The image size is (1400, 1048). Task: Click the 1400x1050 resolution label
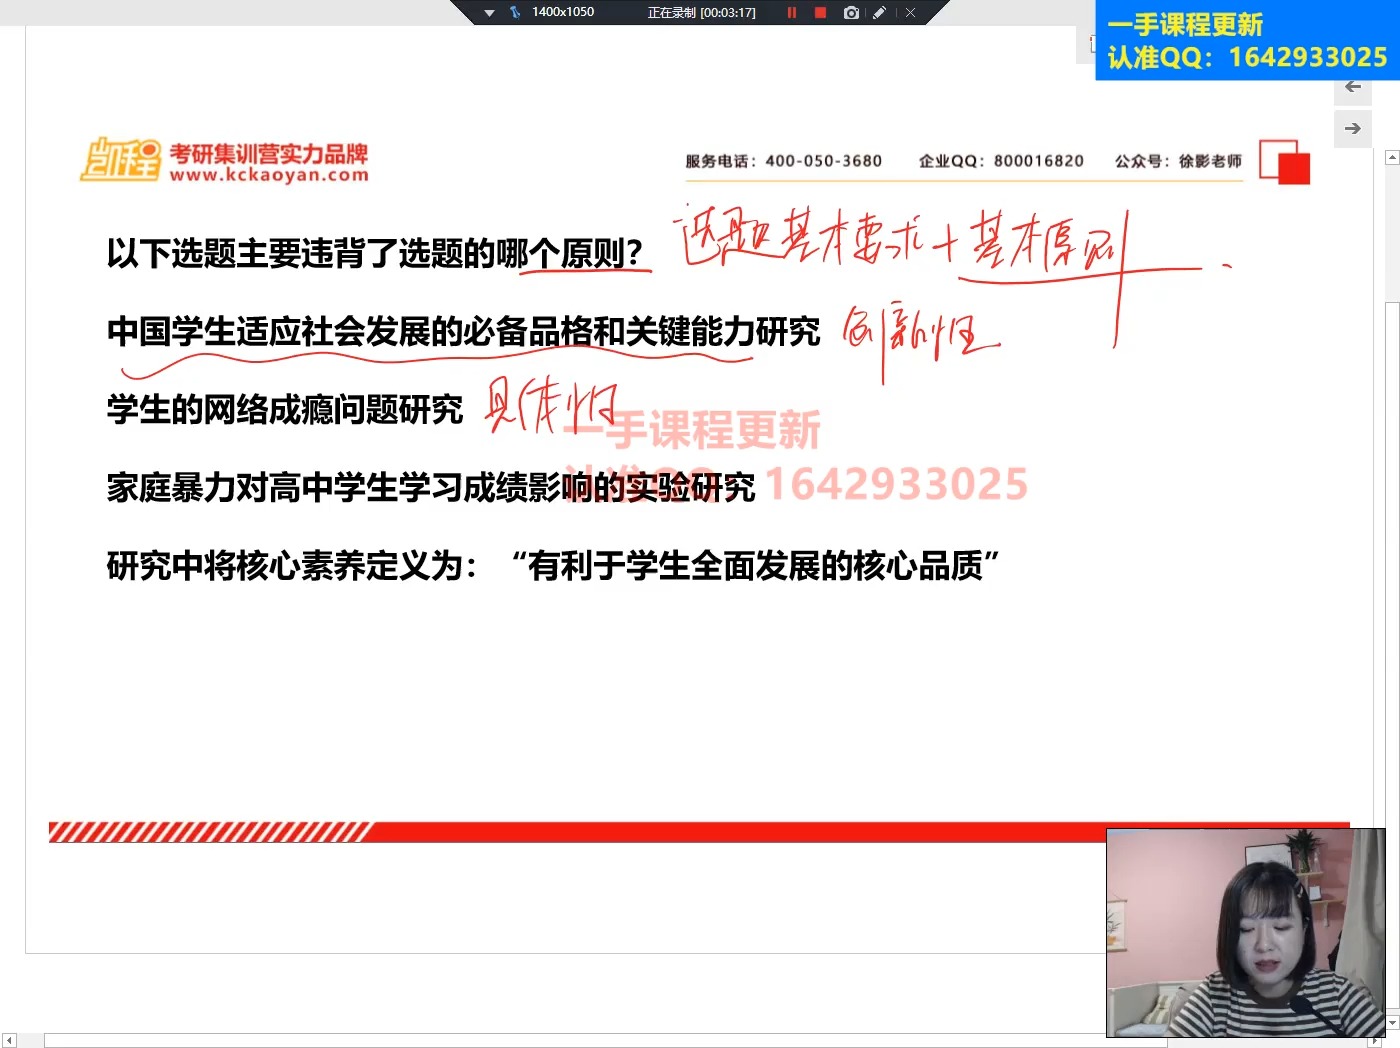click(x=563, y=12)
